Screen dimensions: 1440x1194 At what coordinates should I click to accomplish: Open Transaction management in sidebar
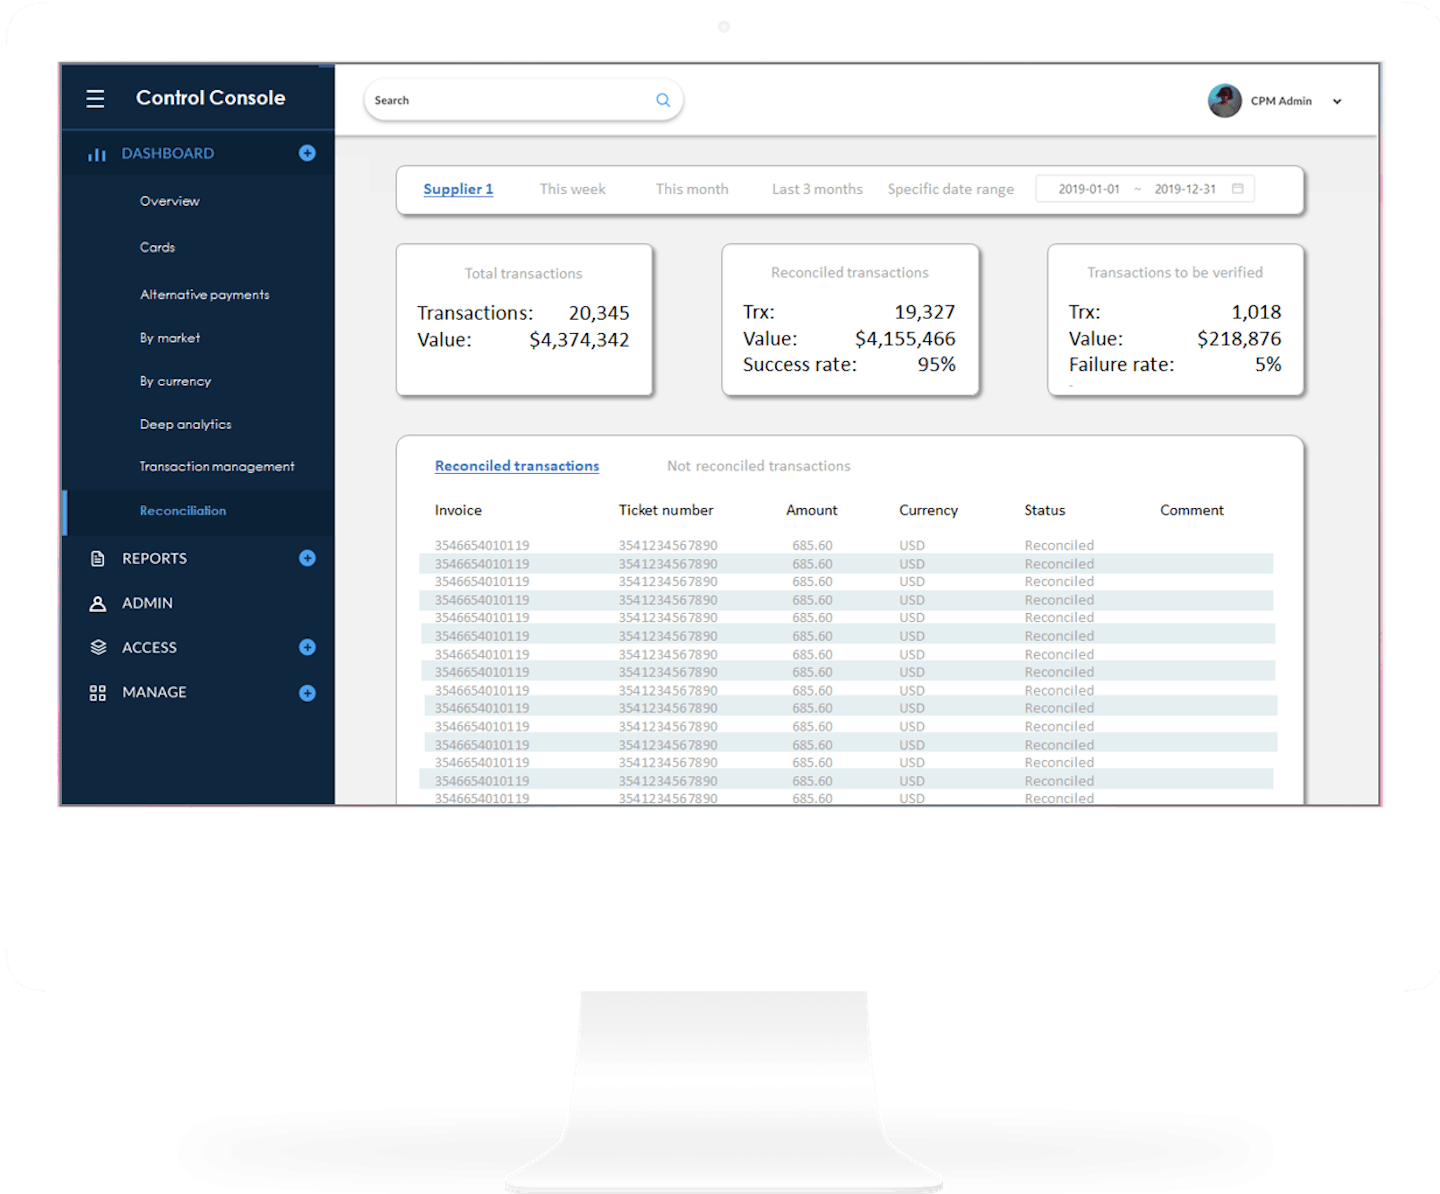click(x=217, y=467)
